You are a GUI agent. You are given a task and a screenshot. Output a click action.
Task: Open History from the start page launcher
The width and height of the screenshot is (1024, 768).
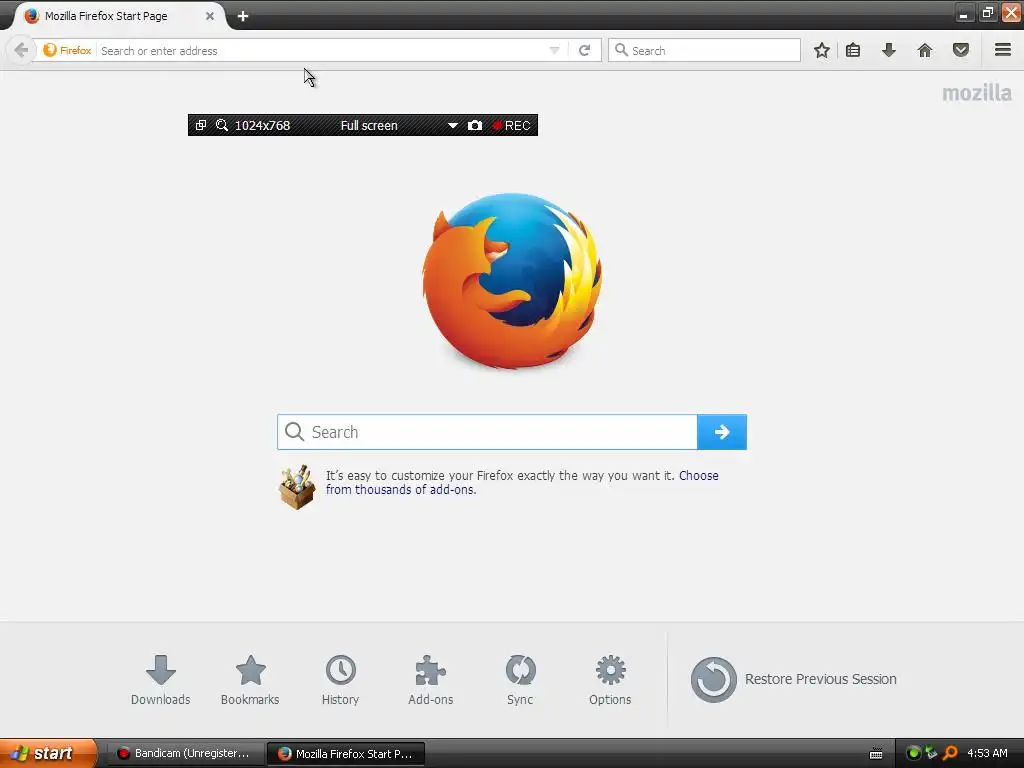point(340,680)
